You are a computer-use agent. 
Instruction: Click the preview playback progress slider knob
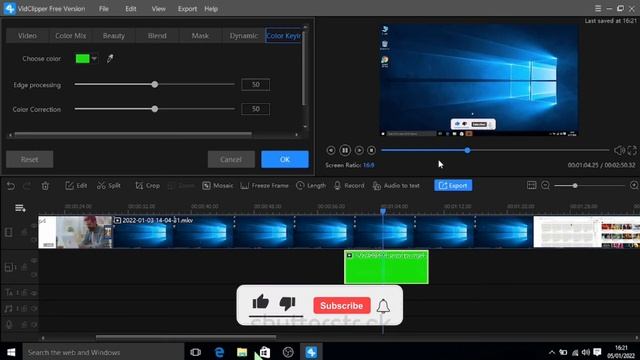coord(467,150)
